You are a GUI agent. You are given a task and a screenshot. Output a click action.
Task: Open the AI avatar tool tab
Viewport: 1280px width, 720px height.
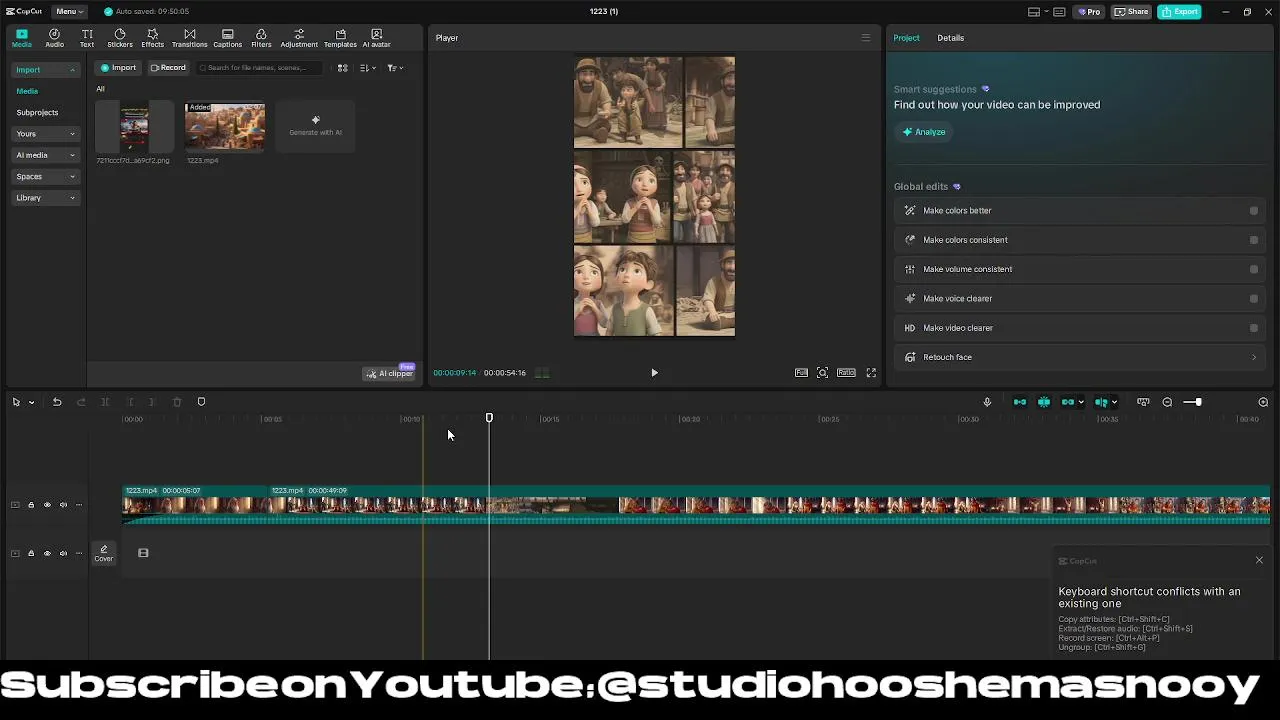[x=376, y=38]
